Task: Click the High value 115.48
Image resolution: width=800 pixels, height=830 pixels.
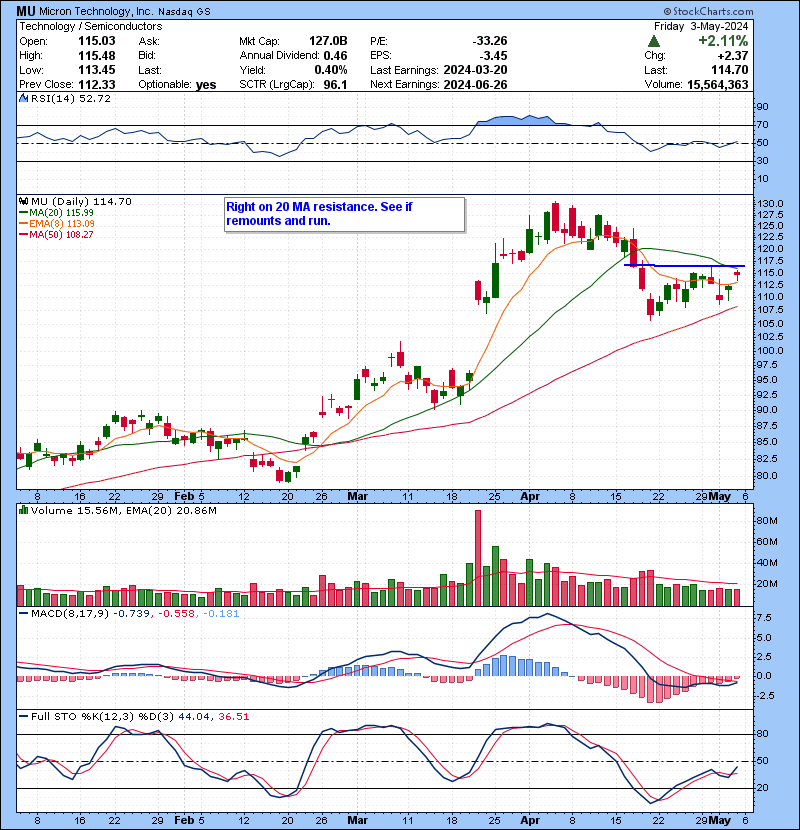Action: (97, 56)
